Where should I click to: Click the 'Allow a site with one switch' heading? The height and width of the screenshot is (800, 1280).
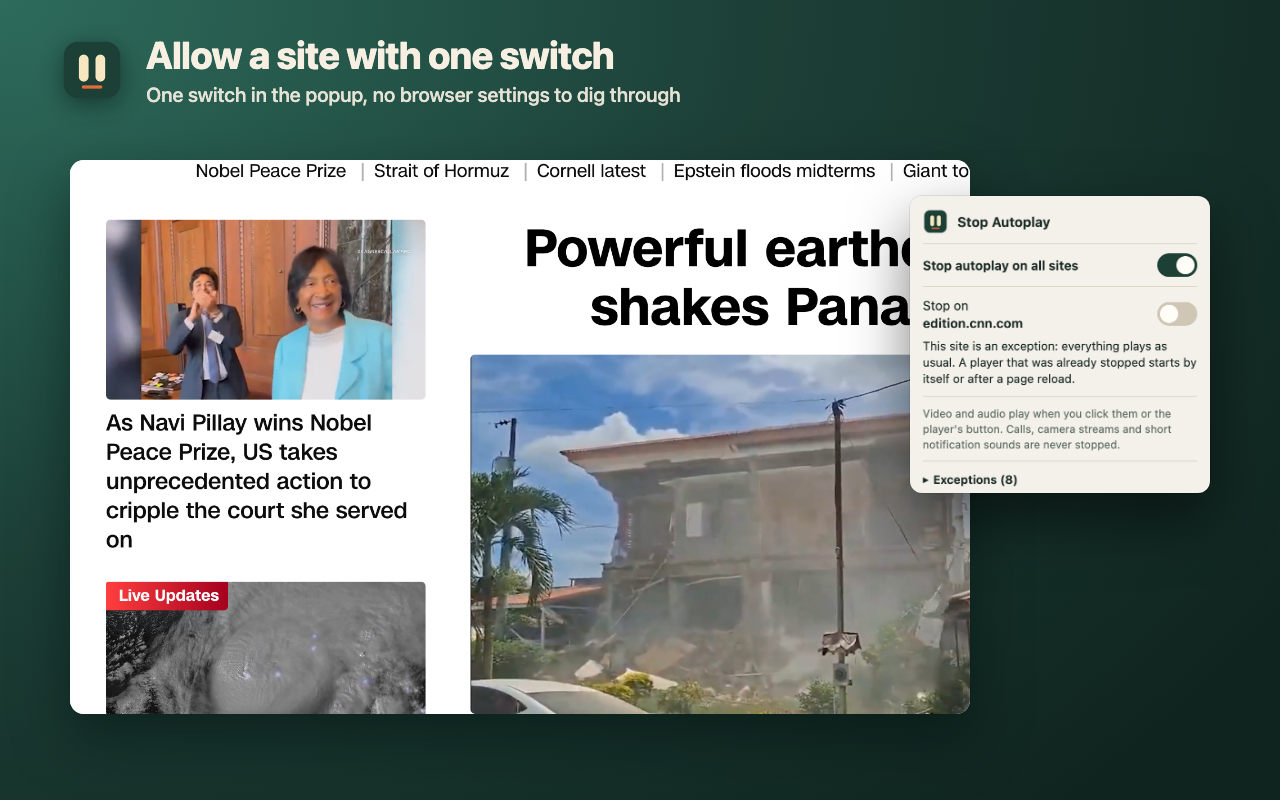380,57
